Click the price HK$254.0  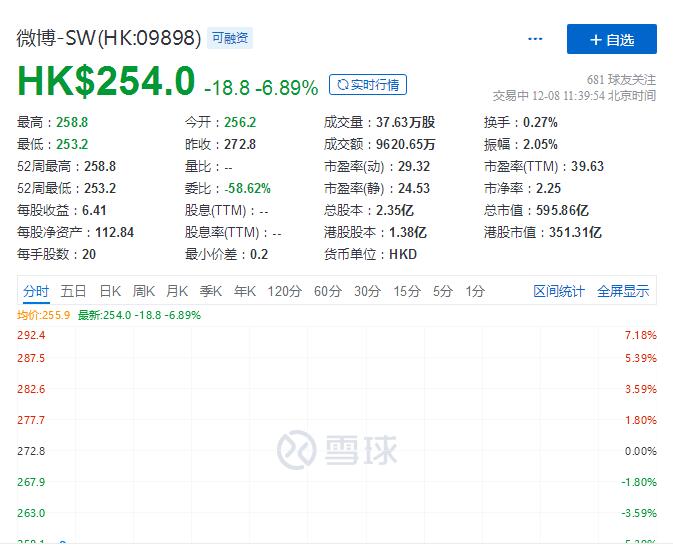(x=106, y=81)
